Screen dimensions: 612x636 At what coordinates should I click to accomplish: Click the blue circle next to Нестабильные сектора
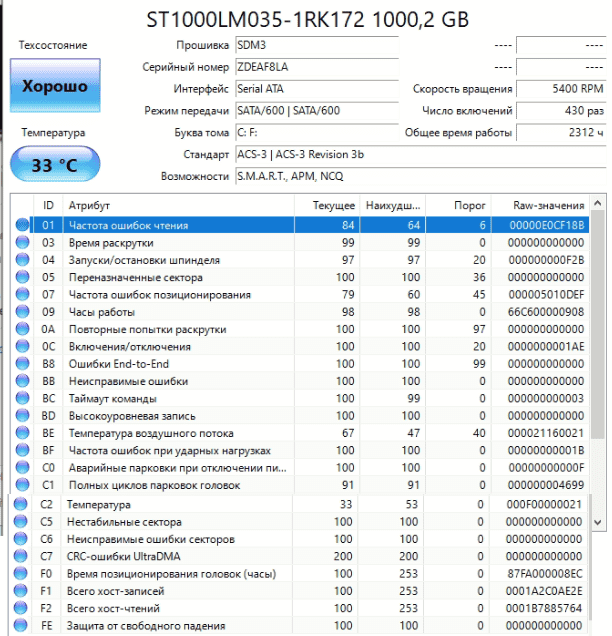tap(22, 522)
